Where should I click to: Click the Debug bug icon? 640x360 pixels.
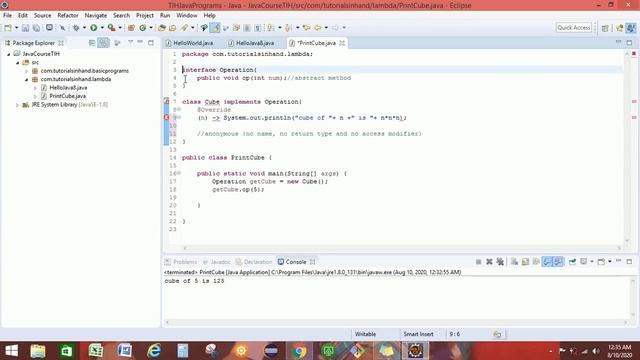tap(76, 28)
